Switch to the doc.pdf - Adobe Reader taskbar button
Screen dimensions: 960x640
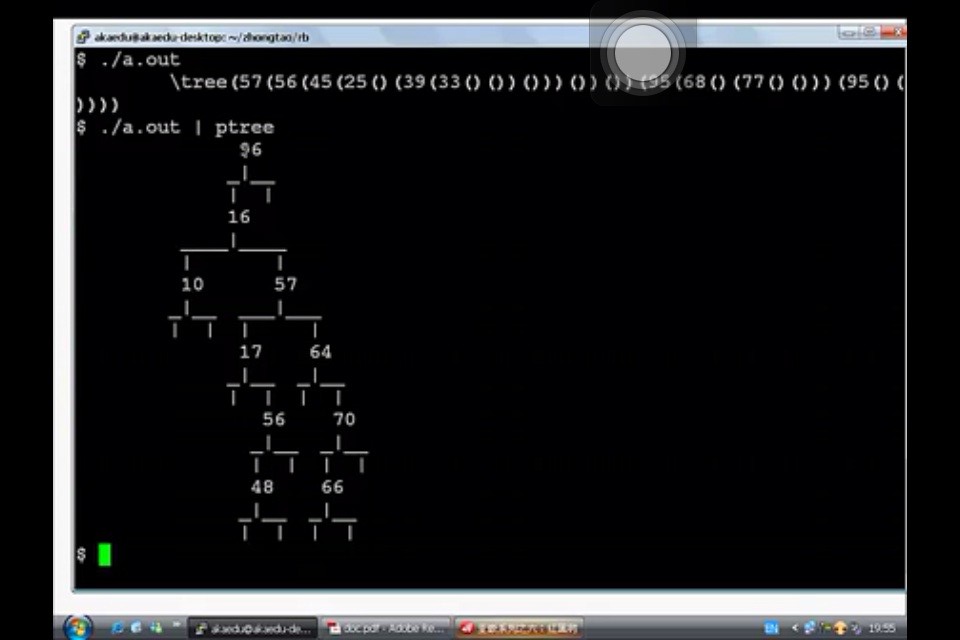pyautogui.click(x=386, y=628)
